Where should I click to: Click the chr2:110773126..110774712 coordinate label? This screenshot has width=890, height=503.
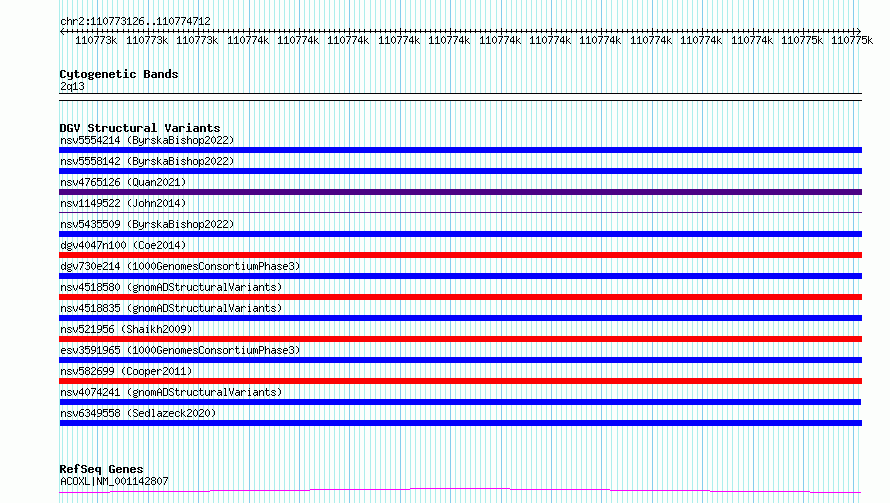pos(135,21)
